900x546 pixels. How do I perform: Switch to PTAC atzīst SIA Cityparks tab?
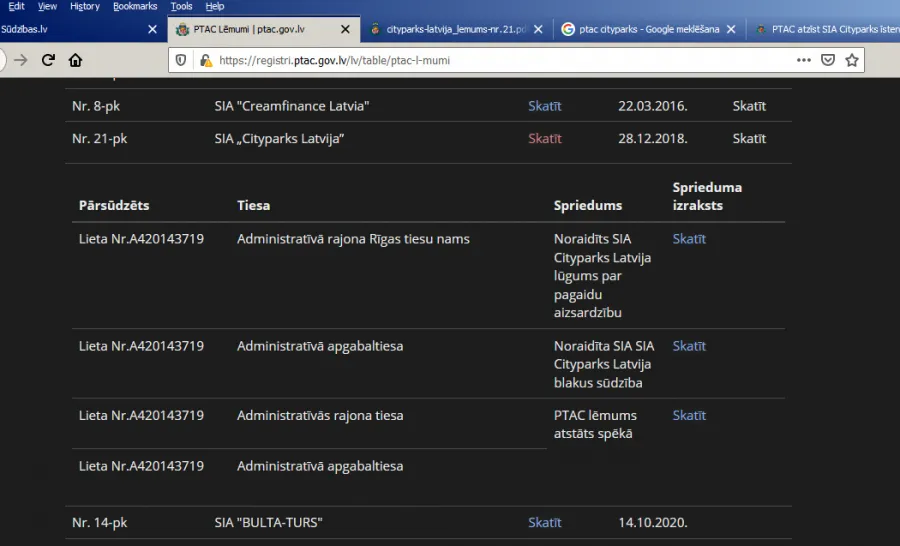pyautogui.click(x=824, y=29)
